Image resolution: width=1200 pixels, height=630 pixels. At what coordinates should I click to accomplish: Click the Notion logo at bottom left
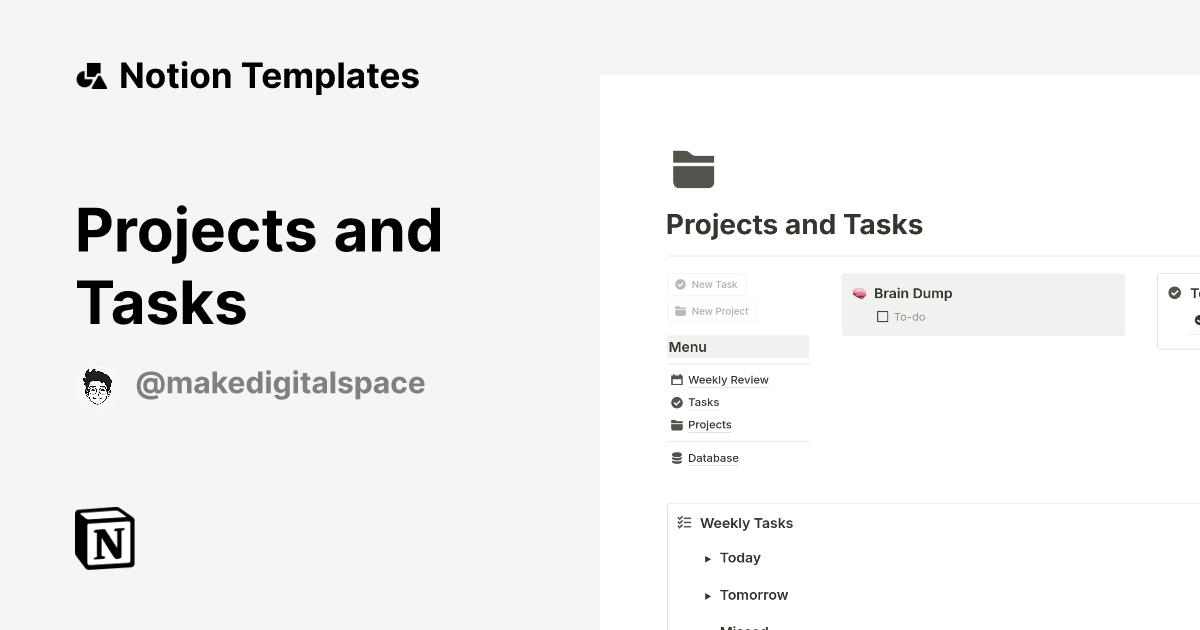[103, 538]
